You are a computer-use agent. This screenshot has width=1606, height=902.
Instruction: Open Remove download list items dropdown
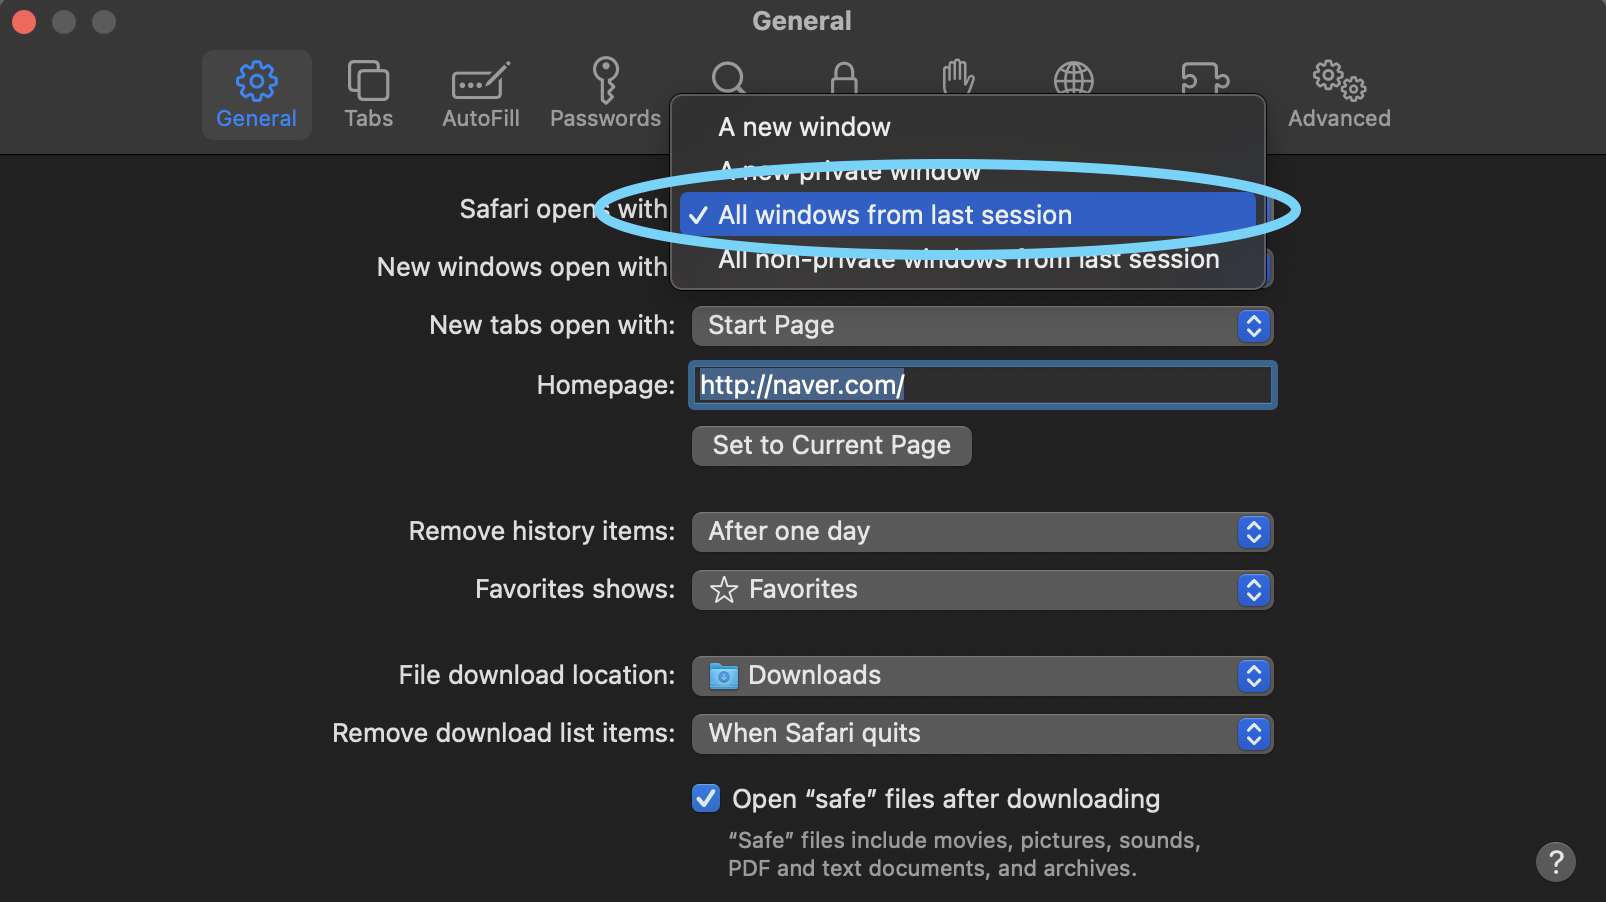click(x=981, y=734)
